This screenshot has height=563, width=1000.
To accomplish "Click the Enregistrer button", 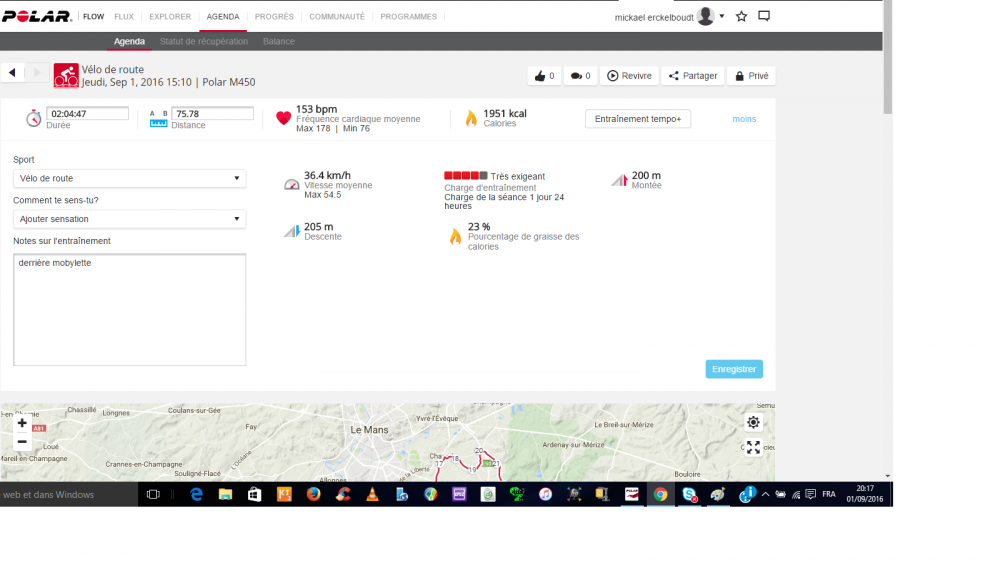I will pyautogui.click(x=733, y=369).
